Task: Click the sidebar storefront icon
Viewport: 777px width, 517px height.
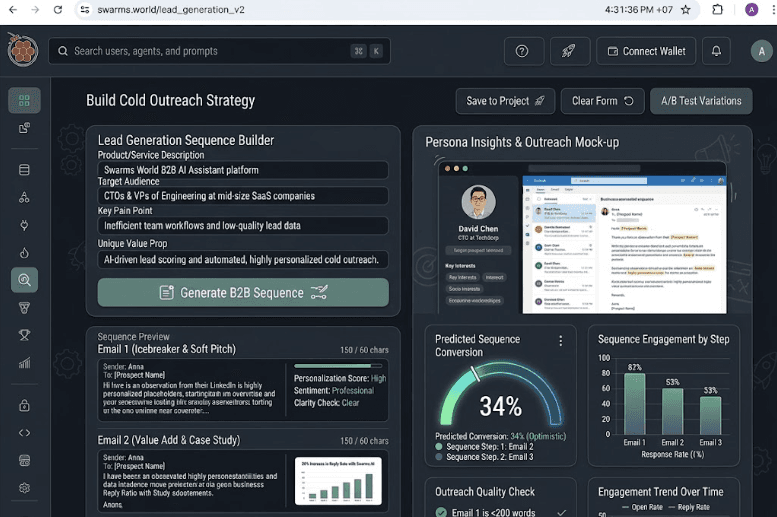Action: pos(24,460)
